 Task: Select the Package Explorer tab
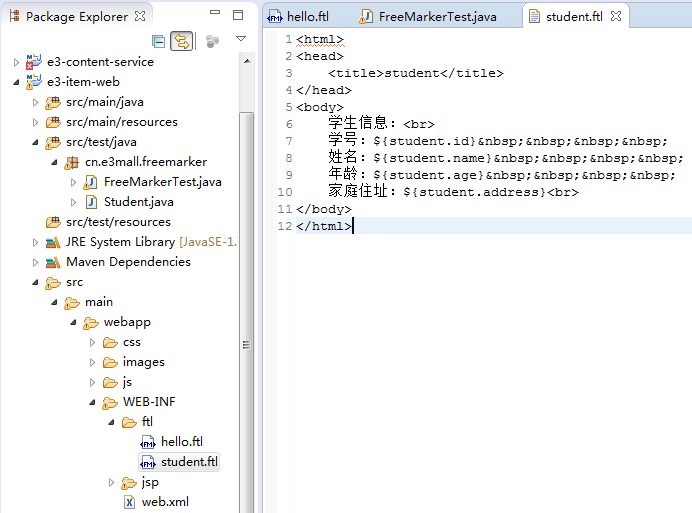[x=76, y=17]
